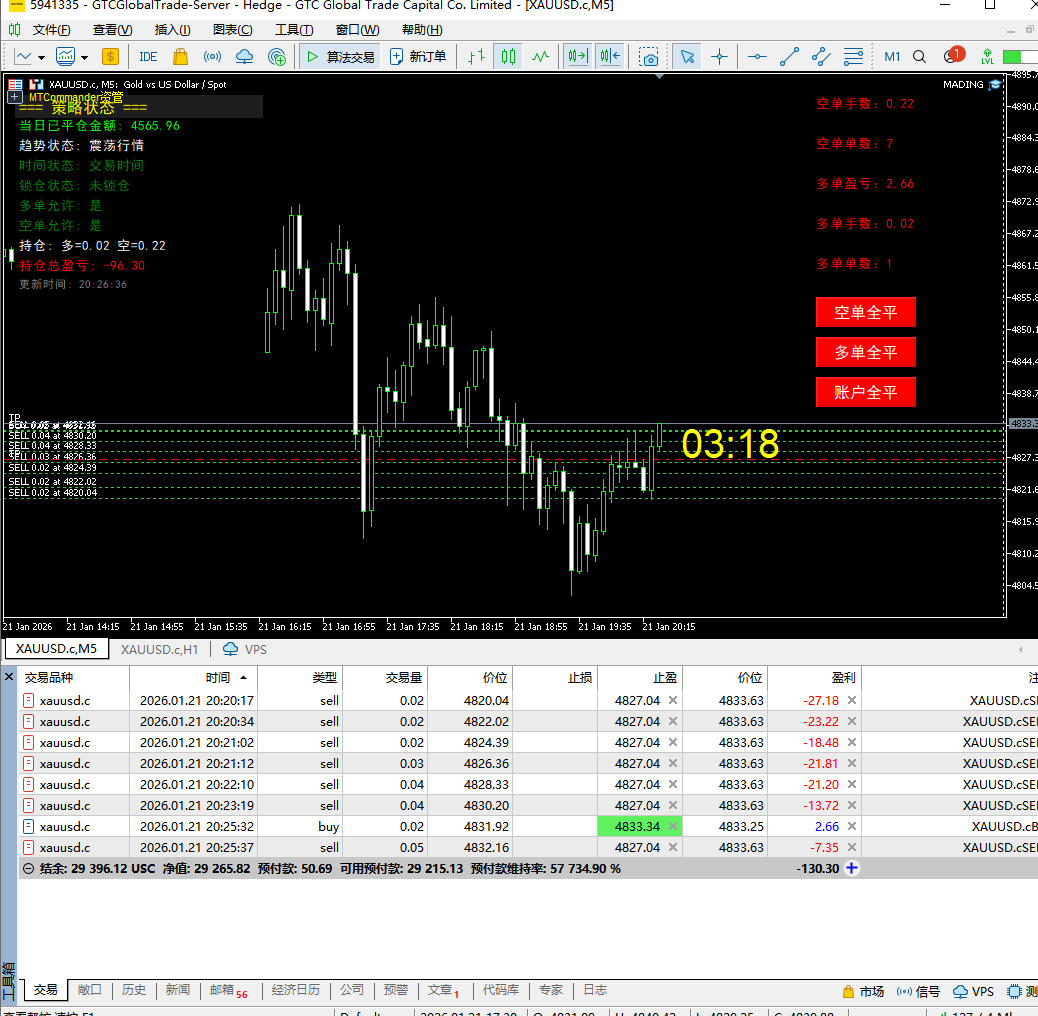Open notifications with red badge
Screen dimensions: 1038x1016
(953, 56)
